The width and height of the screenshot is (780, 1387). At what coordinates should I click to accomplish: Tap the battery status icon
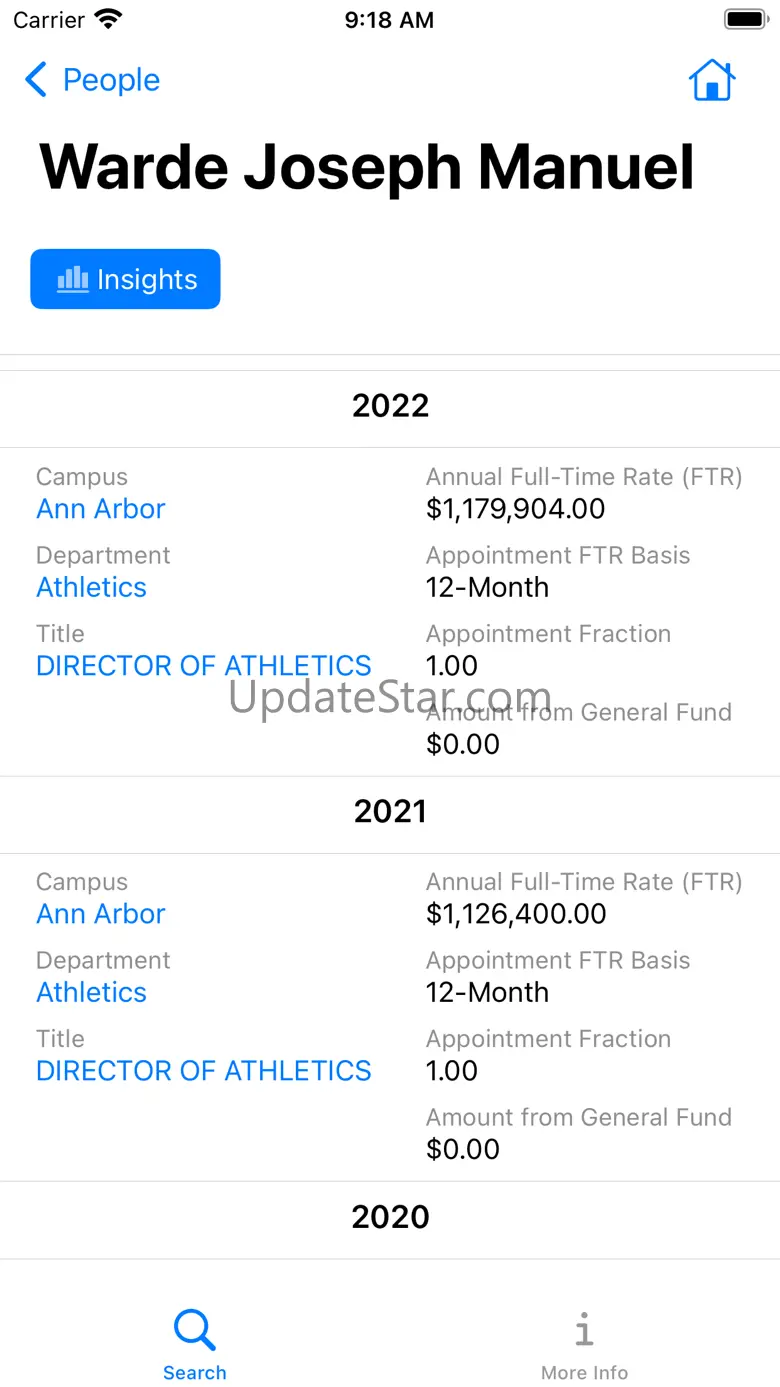pyautogui.click(x=744, y=19)
